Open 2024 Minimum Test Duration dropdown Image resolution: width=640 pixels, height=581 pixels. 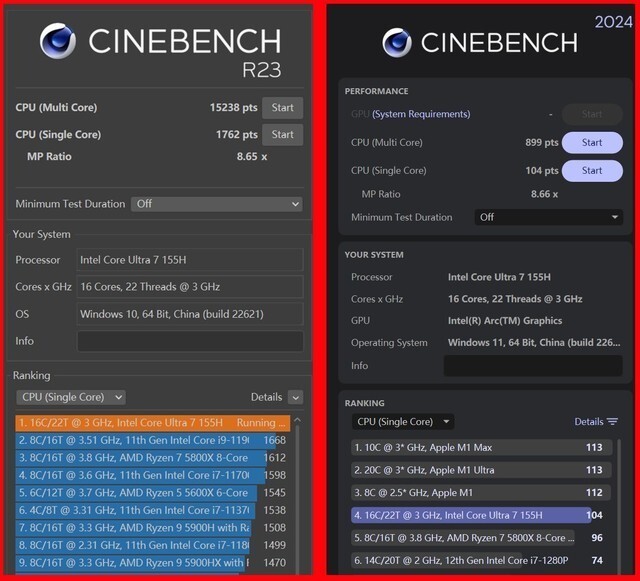point(549,217)
